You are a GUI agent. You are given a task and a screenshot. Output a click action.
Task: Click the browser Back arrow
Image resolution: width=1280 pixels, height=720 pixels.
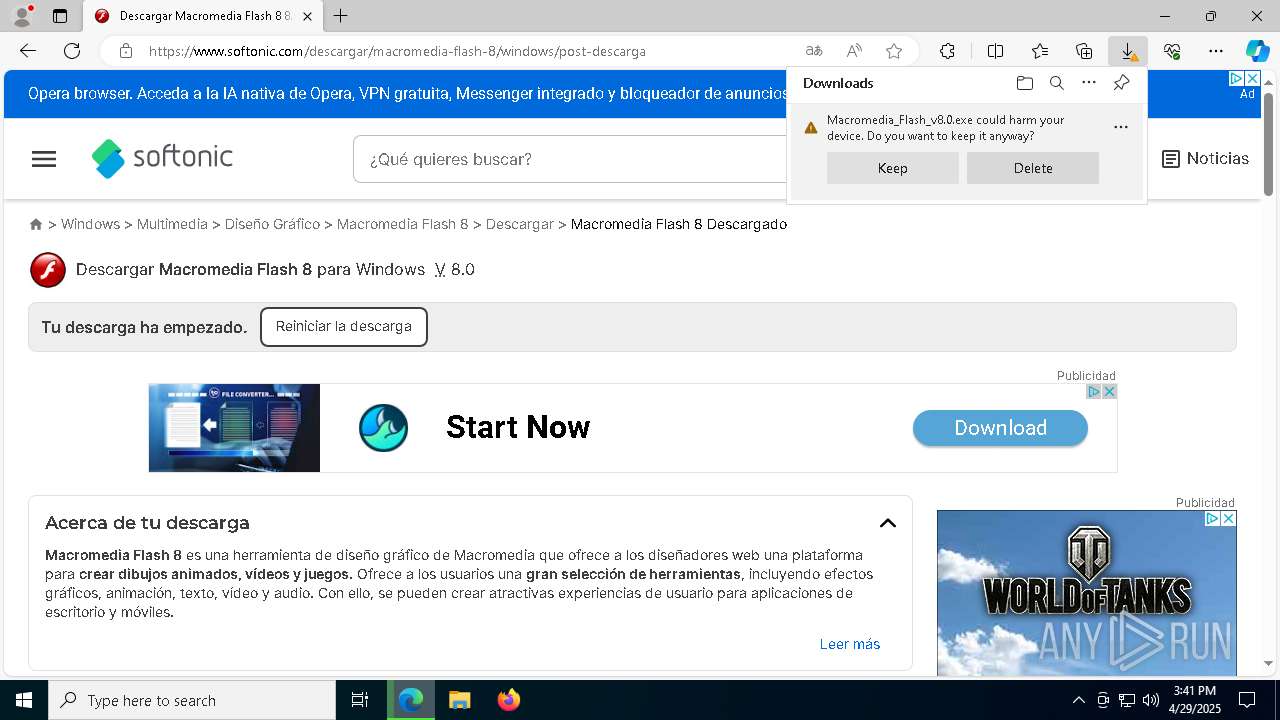(28, 51)
